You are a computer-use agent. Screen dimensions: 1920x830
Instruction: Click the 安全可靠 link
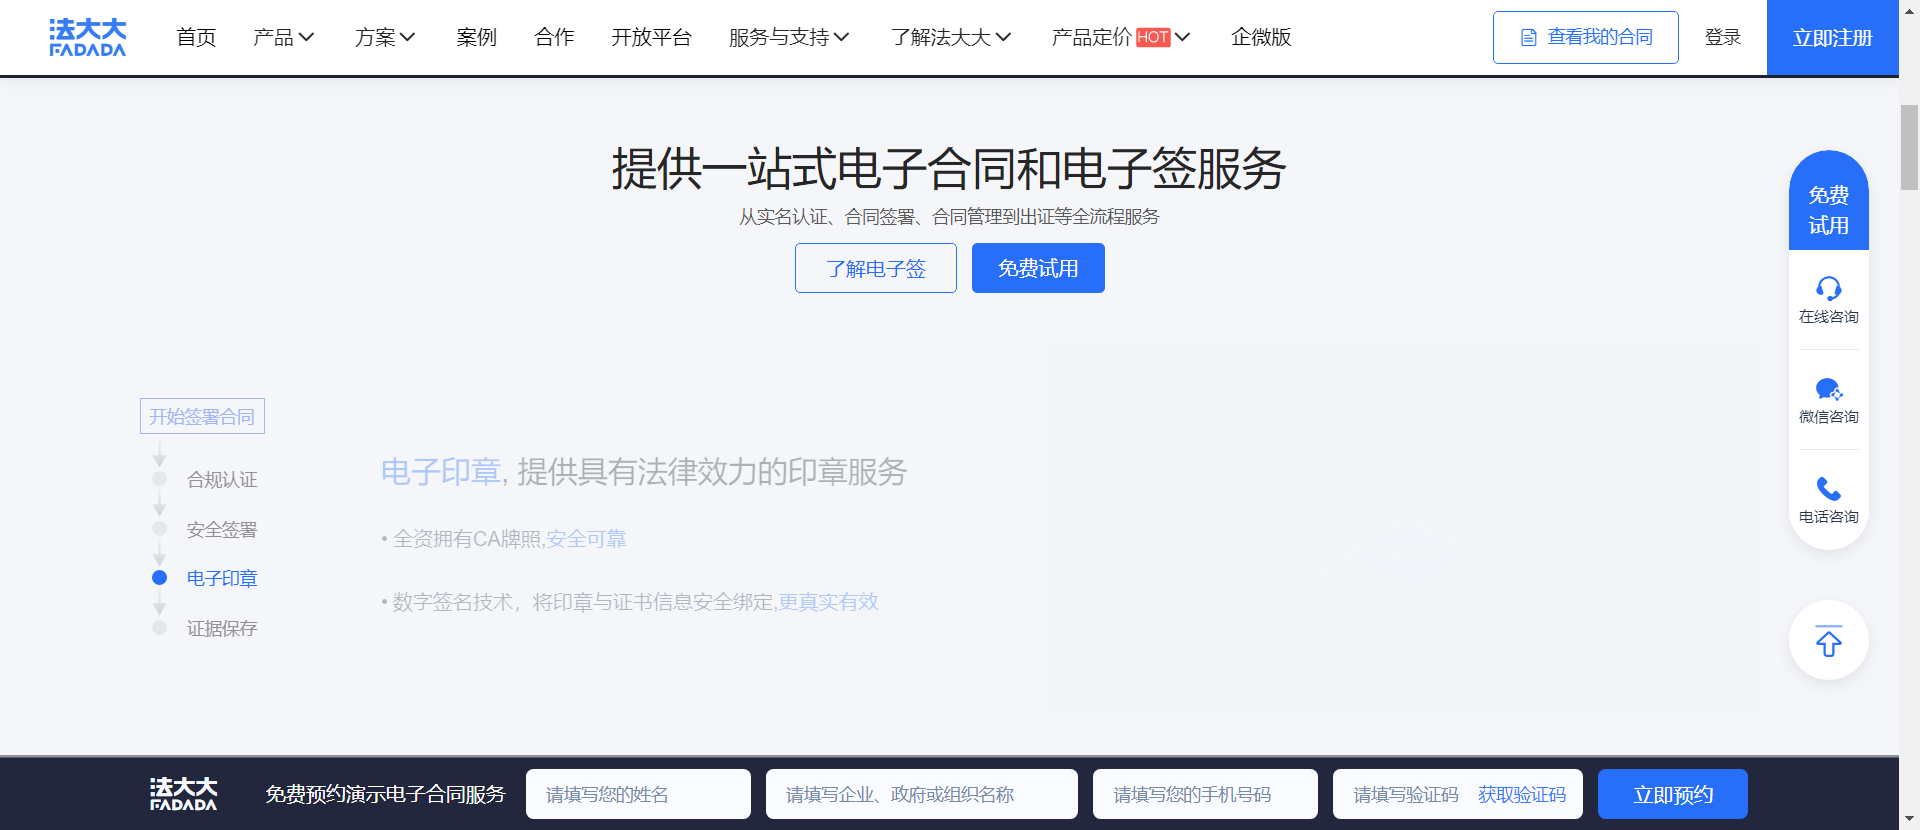(x=586, y=539)
